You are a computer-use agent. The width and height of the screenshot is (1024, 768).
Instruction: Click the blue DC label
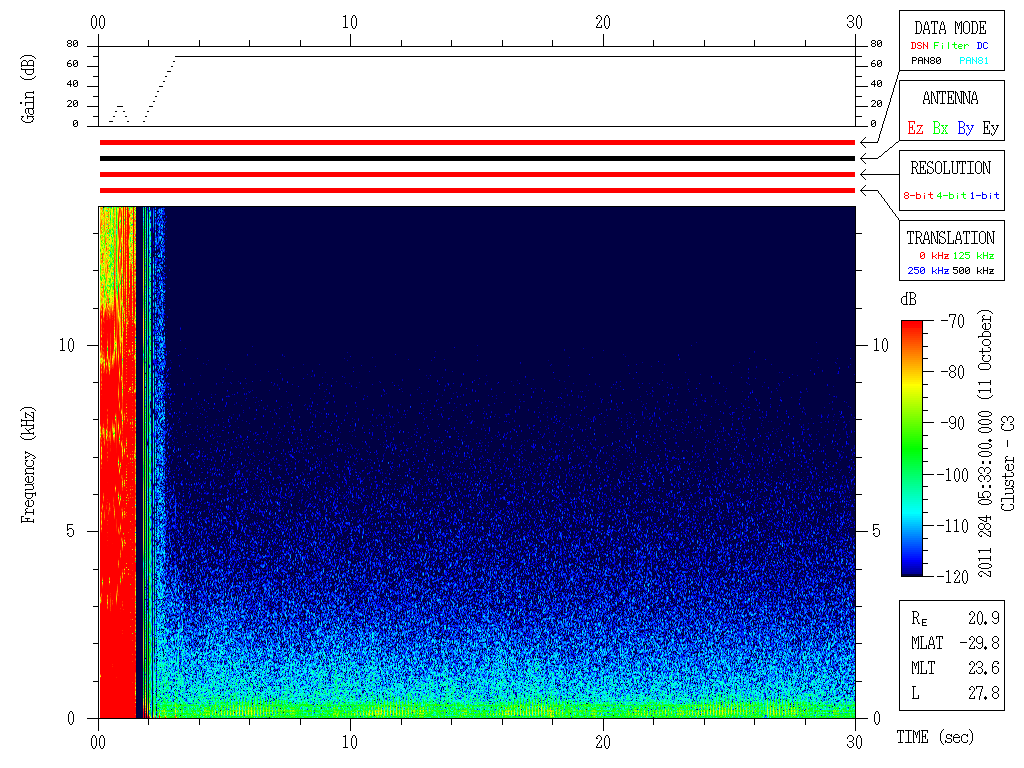click(x=982, y=46)
